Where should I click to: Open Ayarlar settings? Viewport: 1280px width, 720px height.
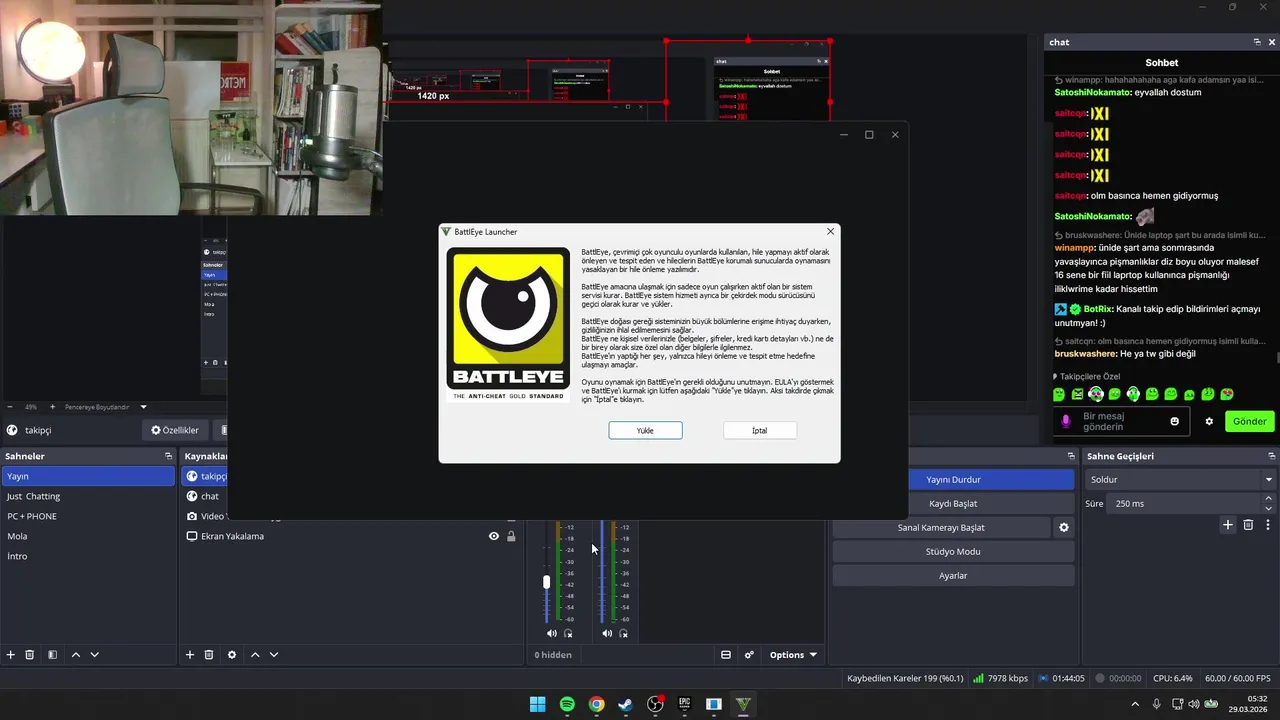953,575
